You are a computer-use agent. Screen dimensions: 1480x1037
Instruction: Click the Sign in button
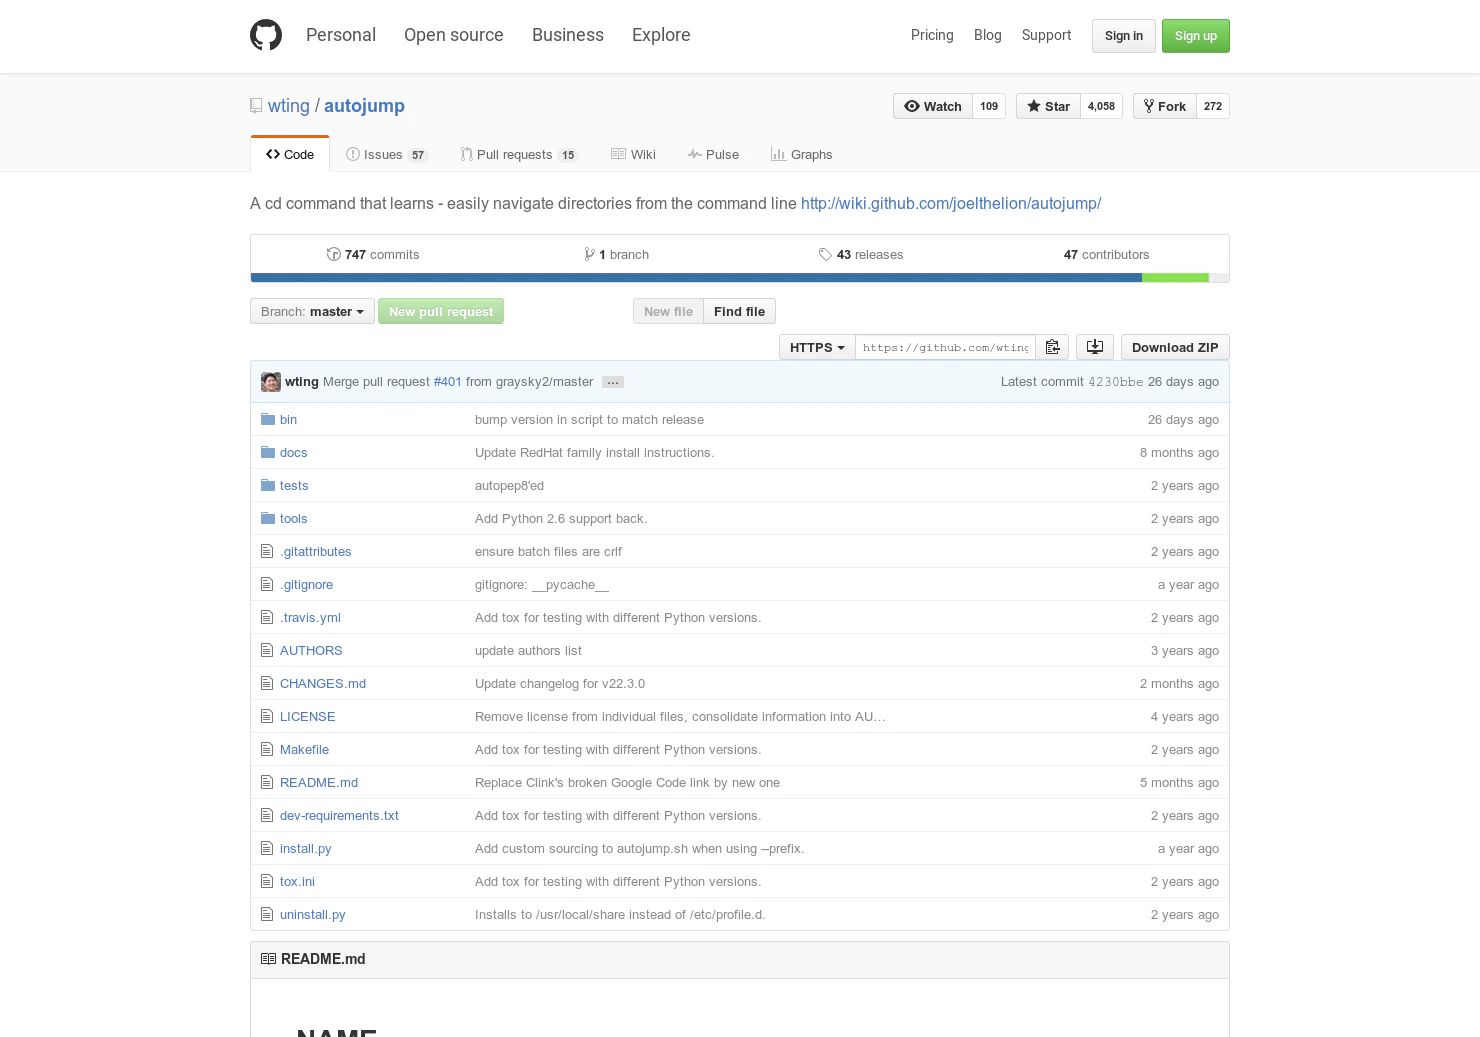[1124, 36]
